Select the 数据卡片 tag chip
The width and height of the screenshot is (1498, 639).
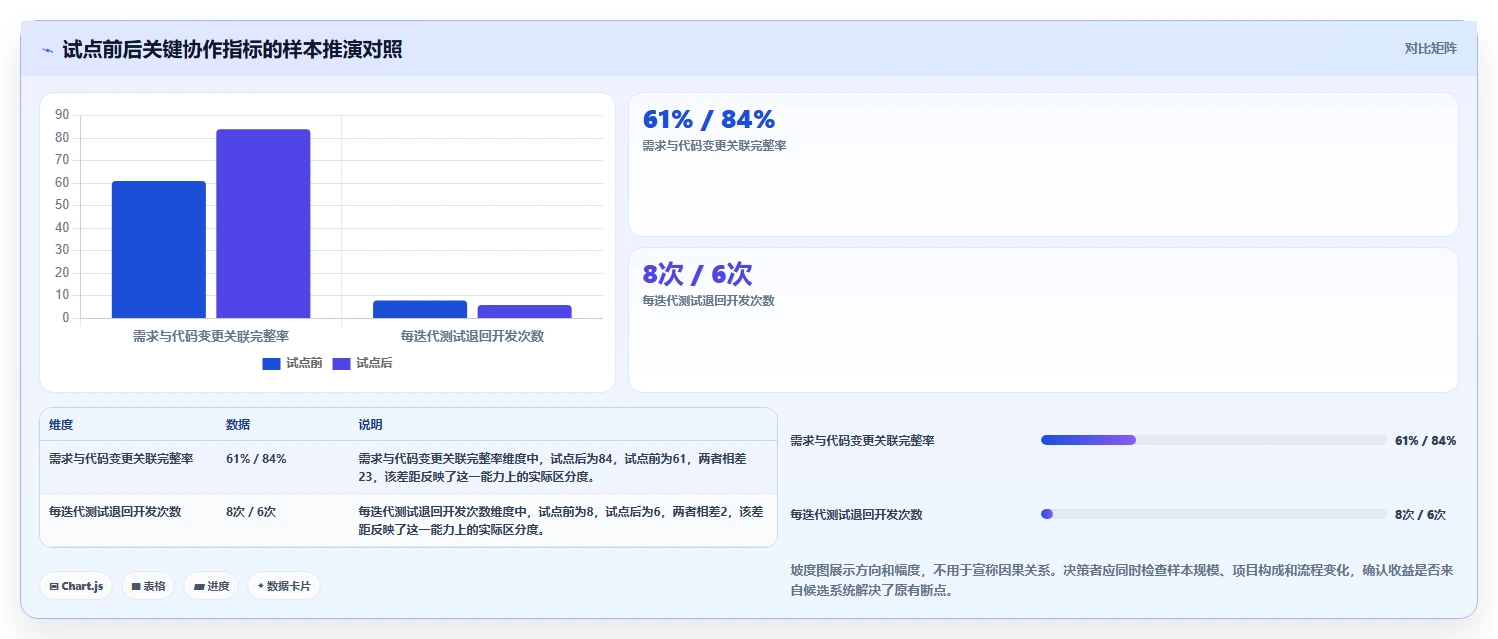(x=284, y=586)
